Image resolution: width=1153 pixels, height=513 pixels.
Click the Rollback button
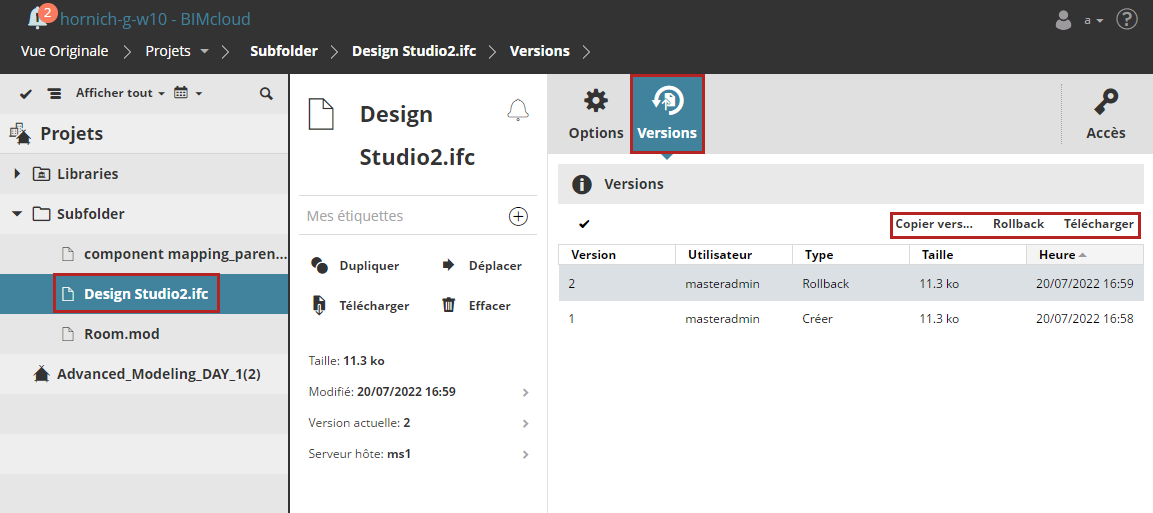click(x=1018, y=224)
